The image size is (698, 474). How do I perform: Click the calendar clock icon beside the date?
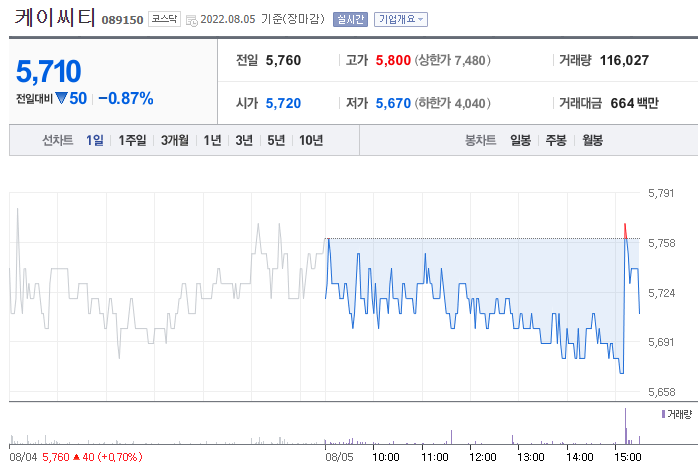[x=192, y=20]
